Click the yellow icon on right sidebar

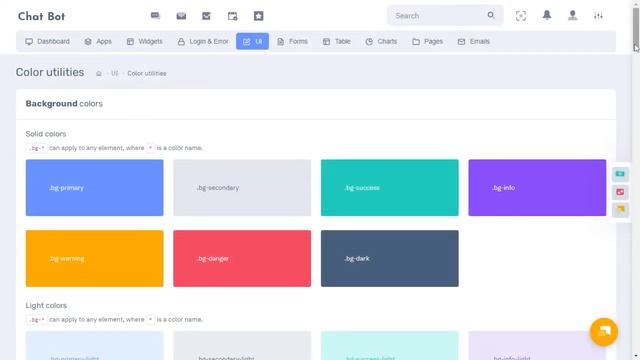(x=620, y=209)
